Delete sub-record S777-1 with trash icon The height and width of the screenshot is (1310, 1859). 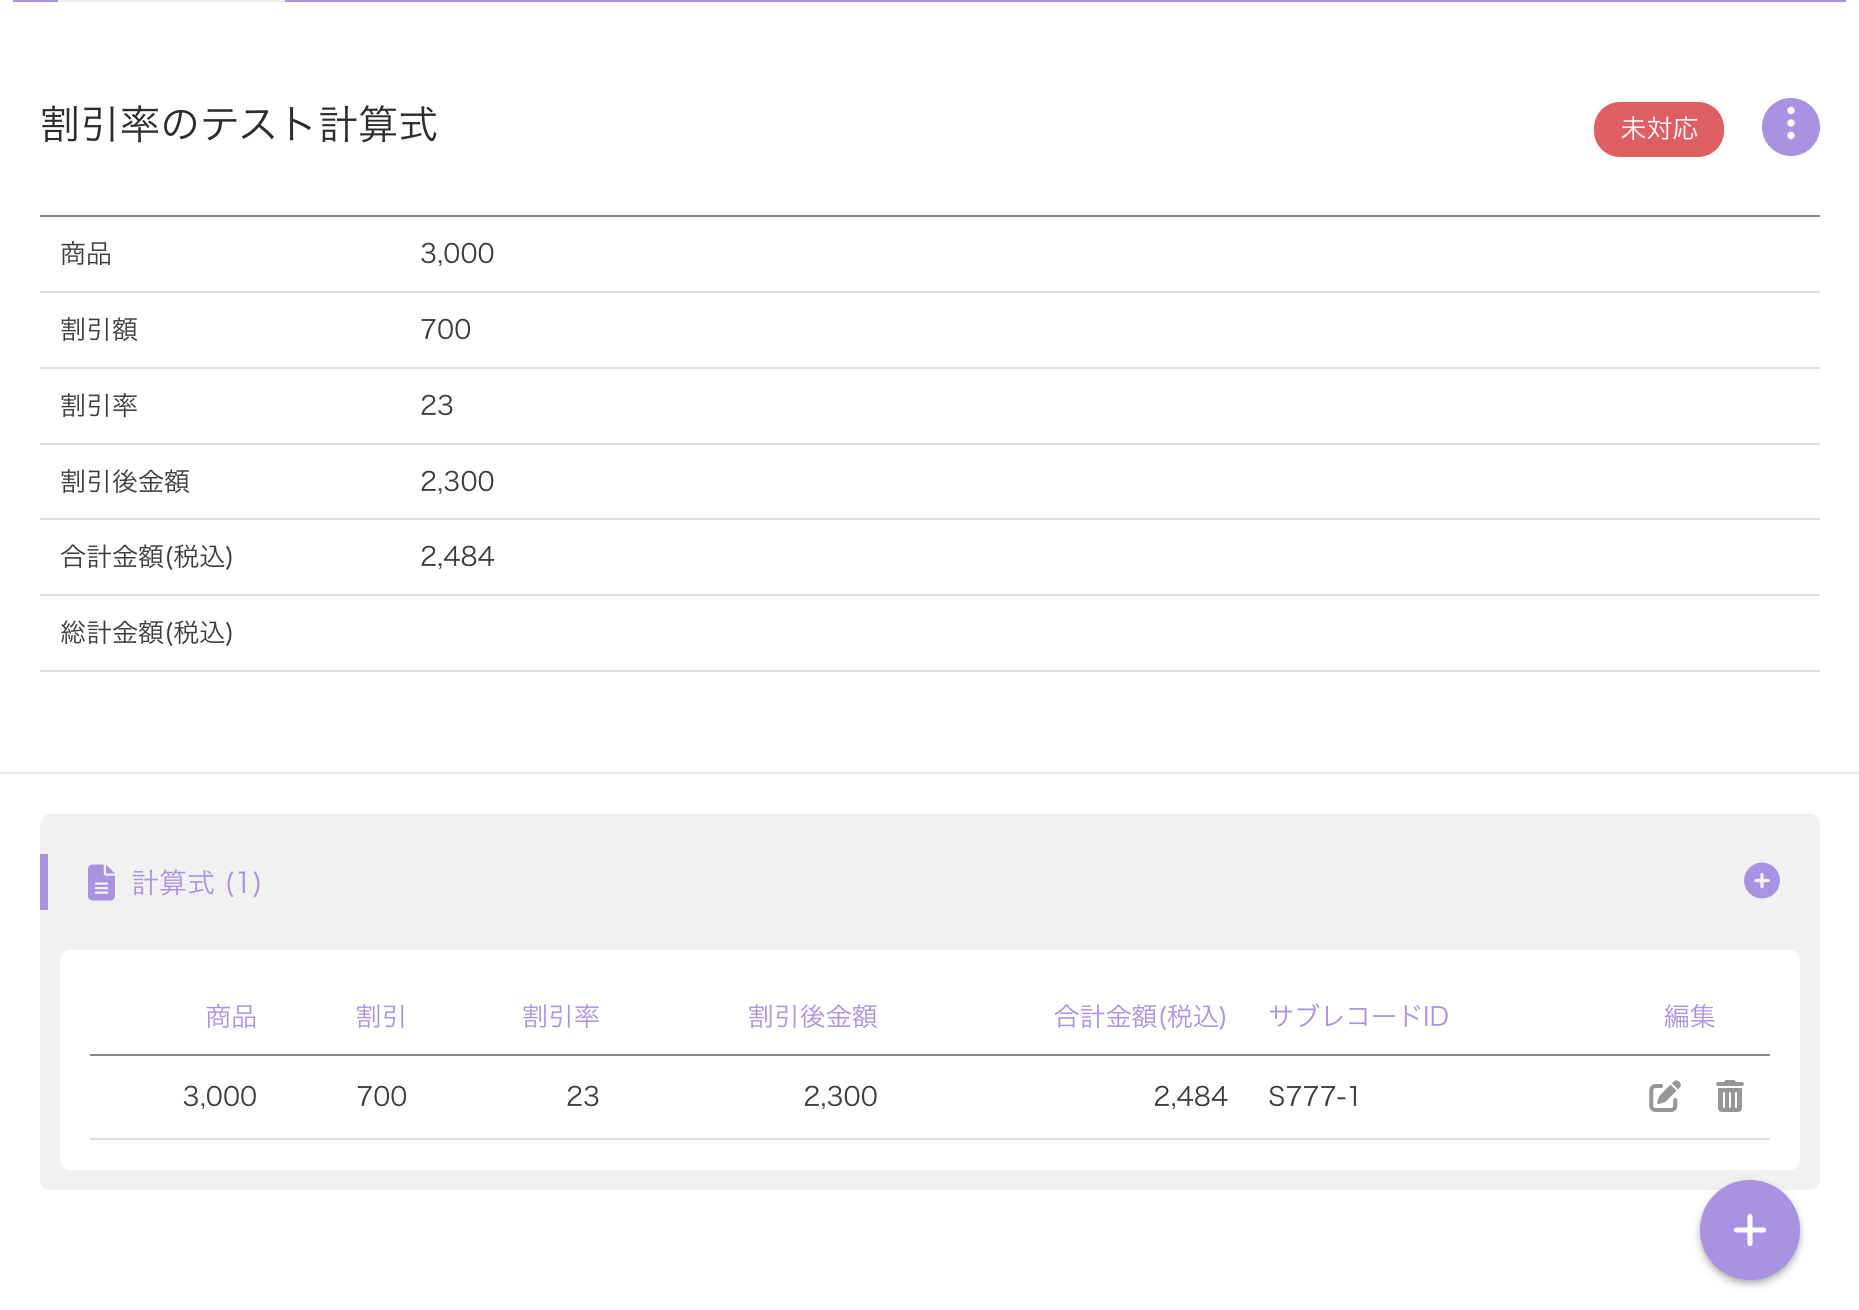pyautogui.click(x=1729, y=1096)
